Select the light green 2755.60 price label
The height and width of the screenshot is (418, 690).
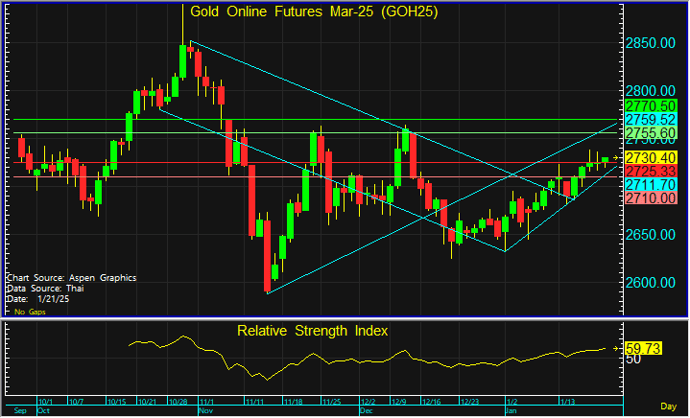click(651, 132)
